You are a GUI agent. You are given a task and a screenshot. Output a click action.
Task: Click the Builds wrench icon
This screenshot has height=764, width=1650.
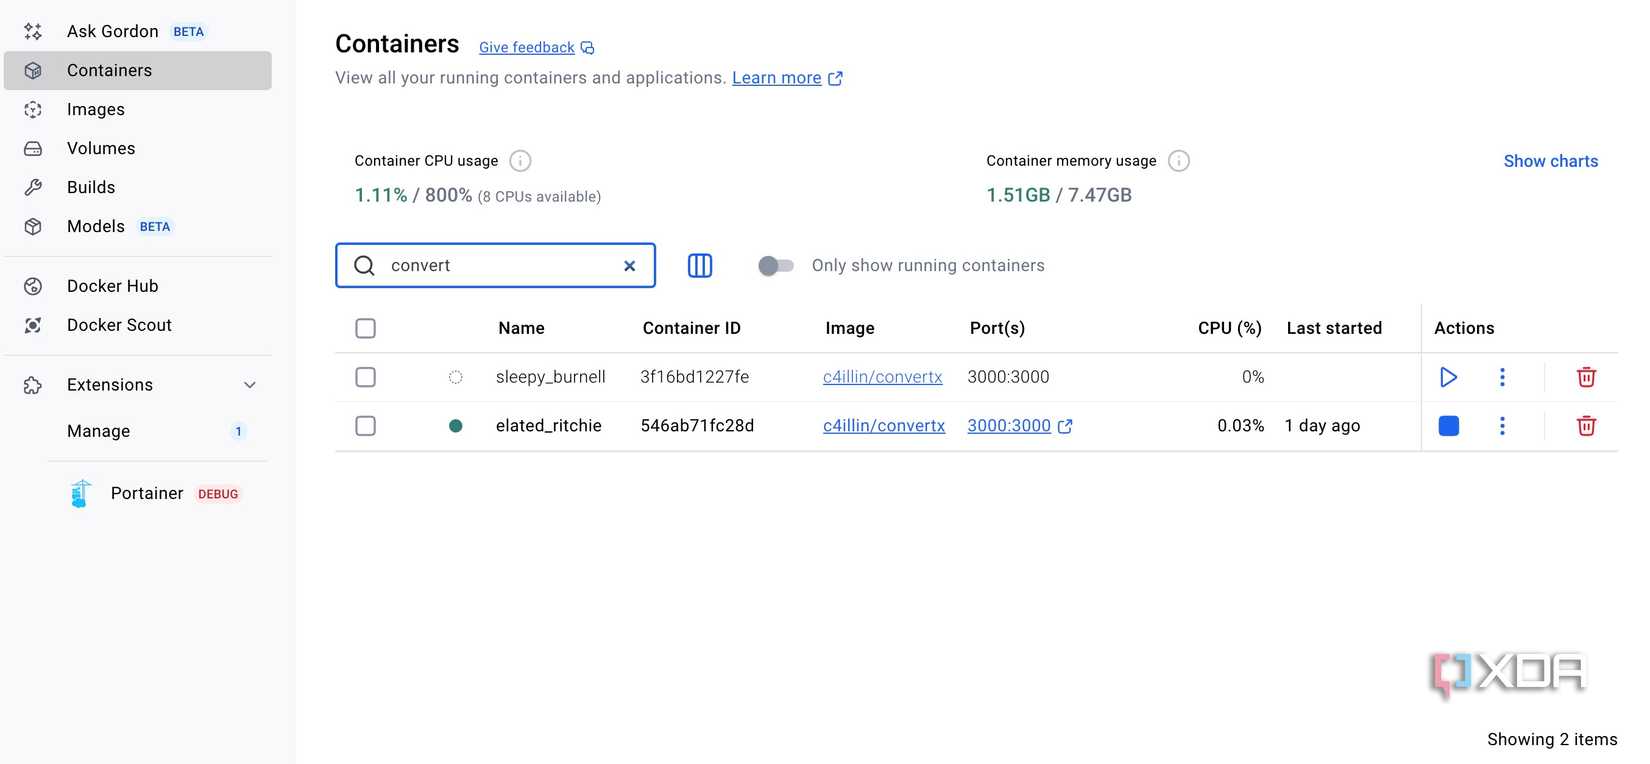coord(33,187)
